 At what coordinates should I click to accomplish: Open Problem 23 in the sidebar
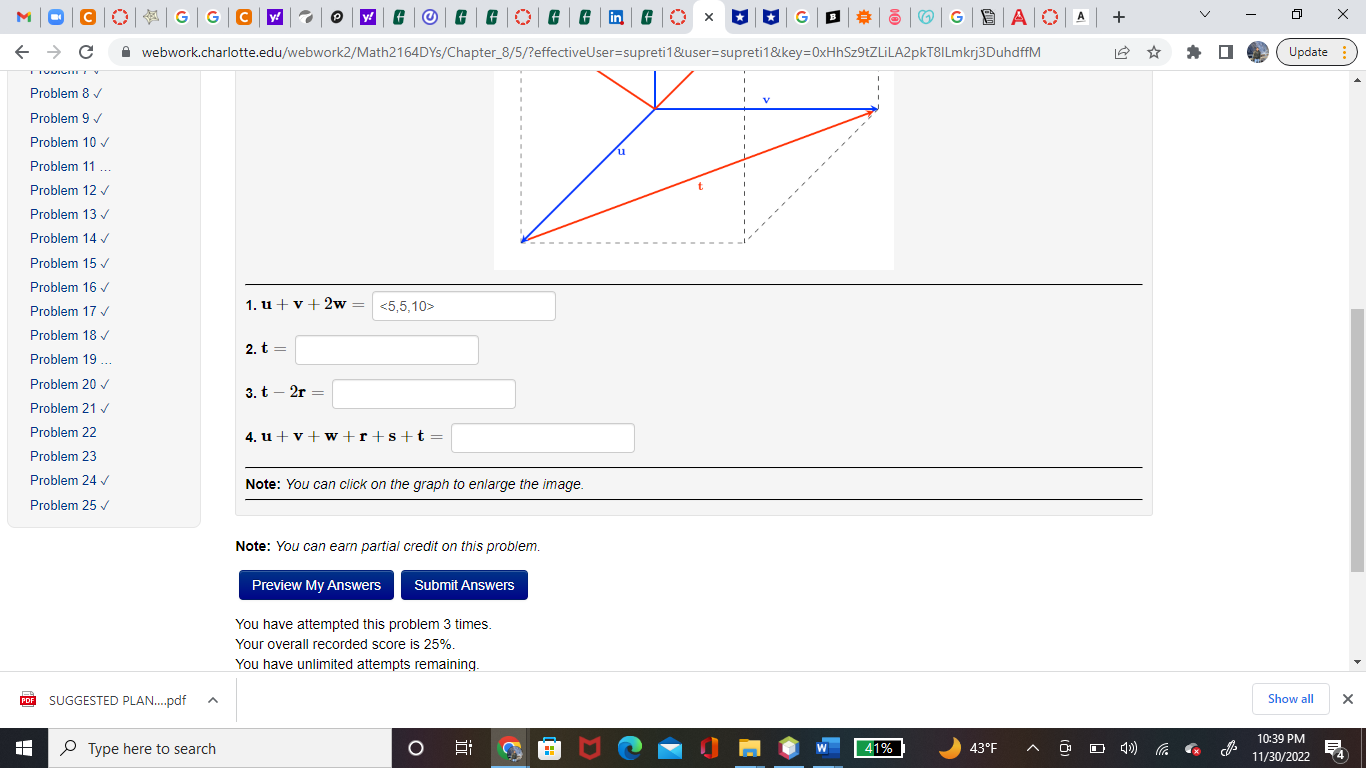[x=63, y=456]
